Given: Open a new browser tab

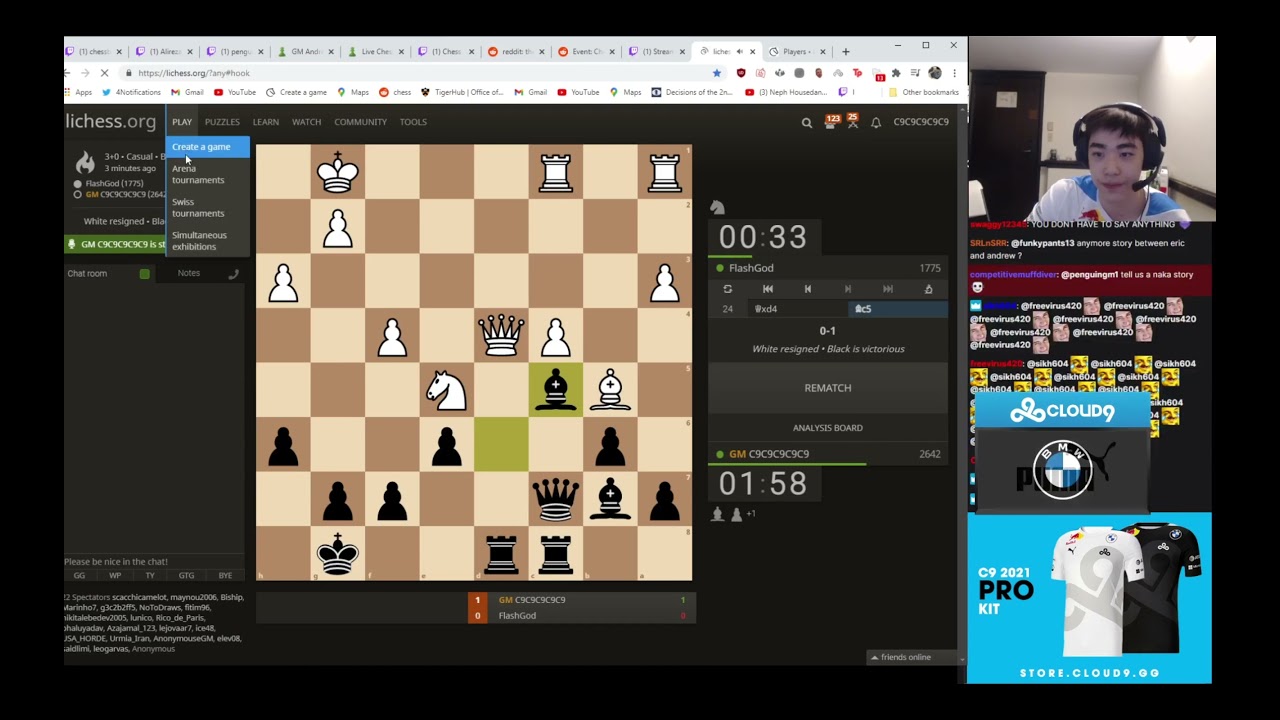Looking at the screenshot, I should point(845,52).
